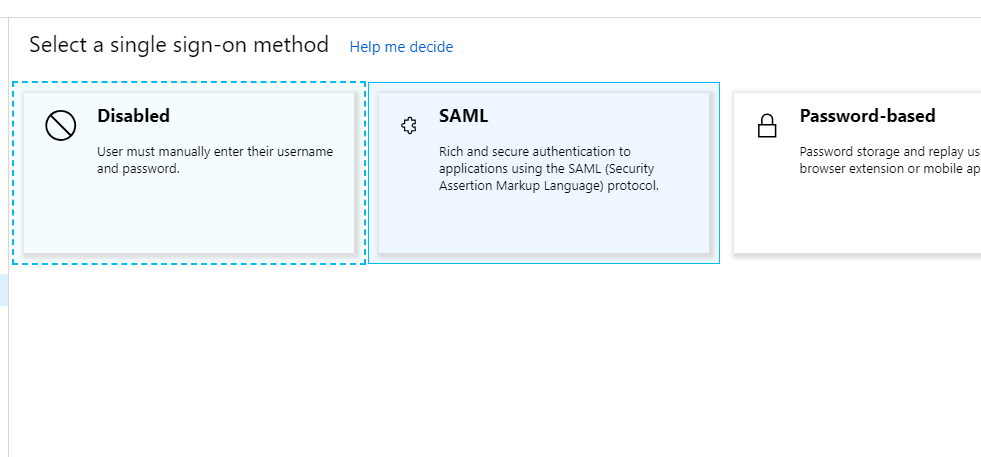
Task: Select the Password-based card's empty lower area
Action: (857, 216)
